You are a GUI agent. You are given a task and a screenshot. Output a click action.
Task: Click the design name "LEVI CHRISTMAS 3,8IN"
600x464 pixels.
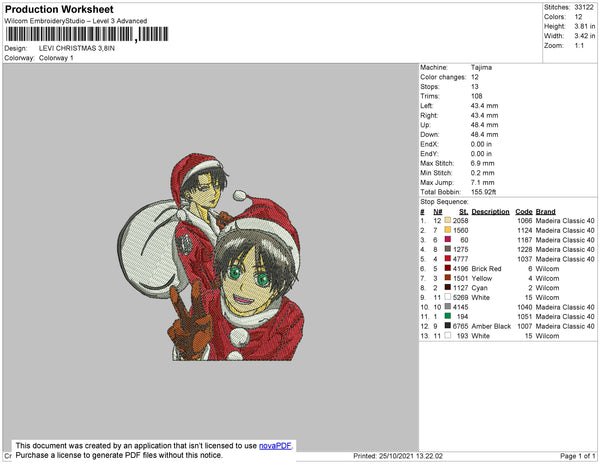pos(77,49)
